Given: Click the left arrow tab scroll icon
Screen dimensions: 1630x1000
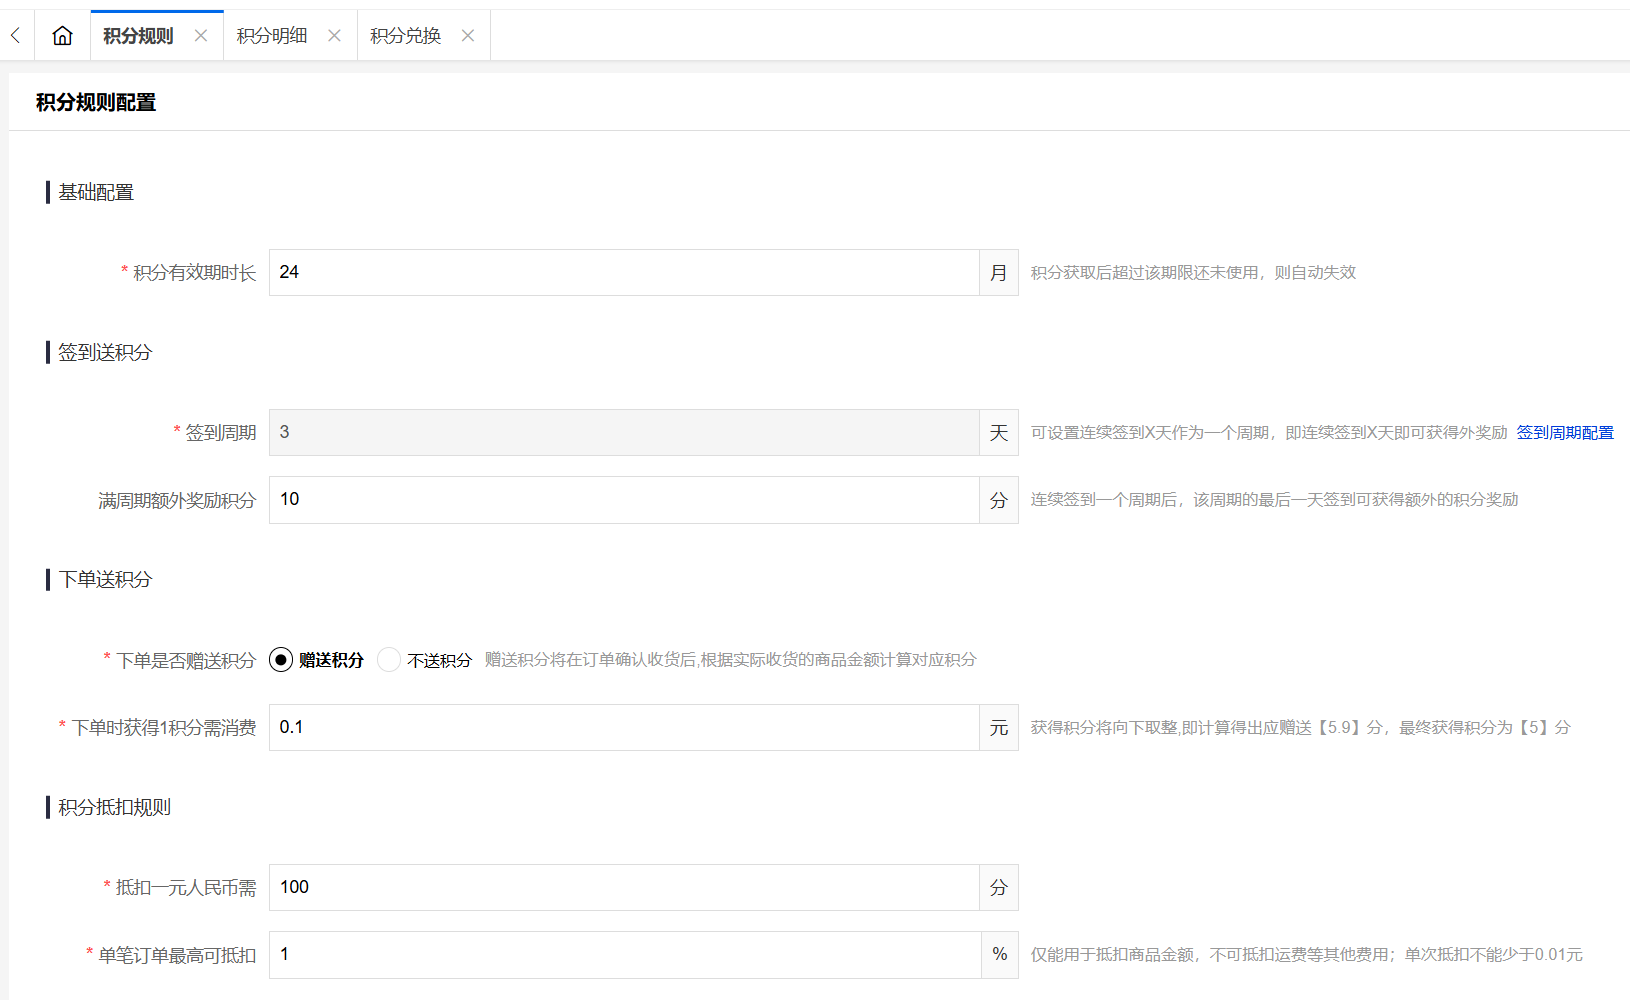Looking at the screenshot, I should (x=16, y=36).
